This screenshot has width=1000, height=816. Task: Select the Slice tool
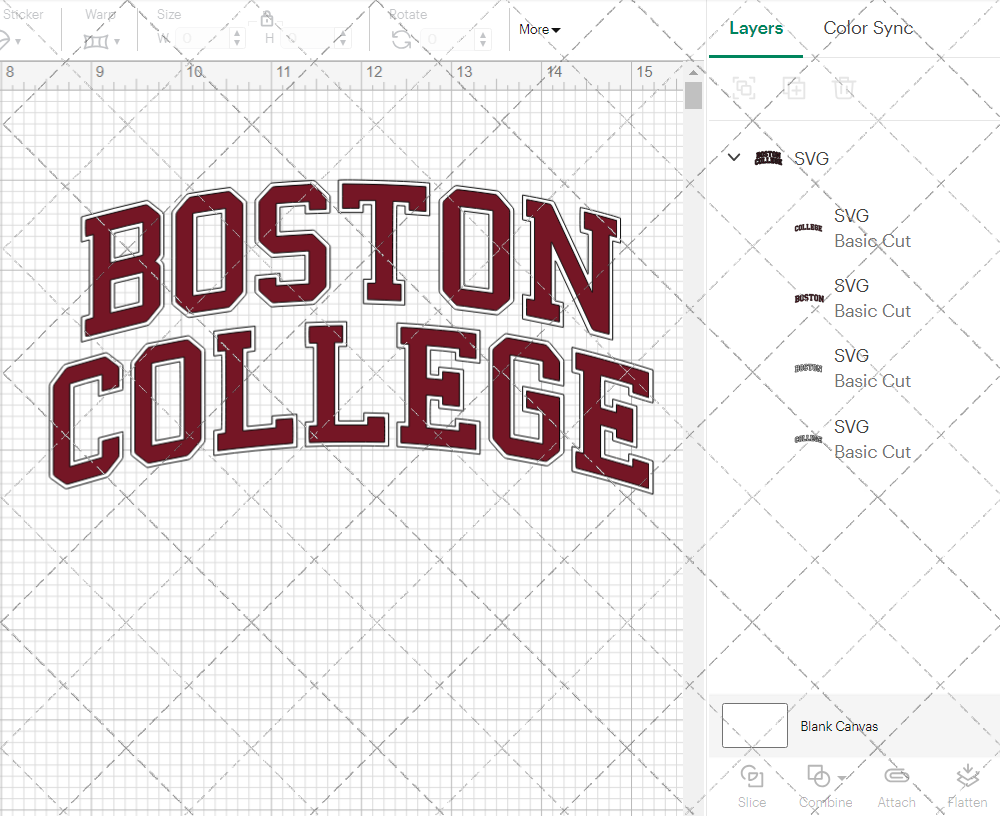[752, 785]
